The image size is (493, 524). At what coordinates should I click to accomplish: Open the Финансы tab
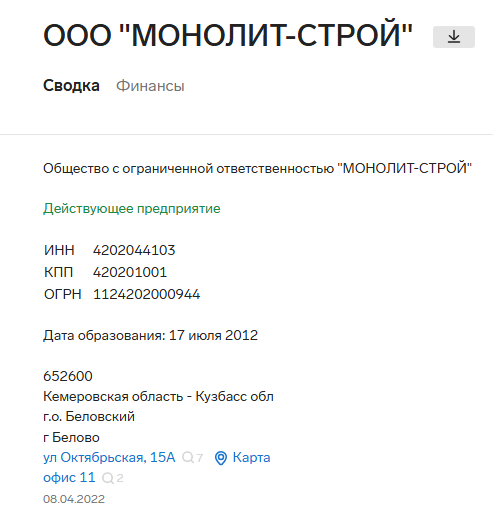[x=150, y=86]
